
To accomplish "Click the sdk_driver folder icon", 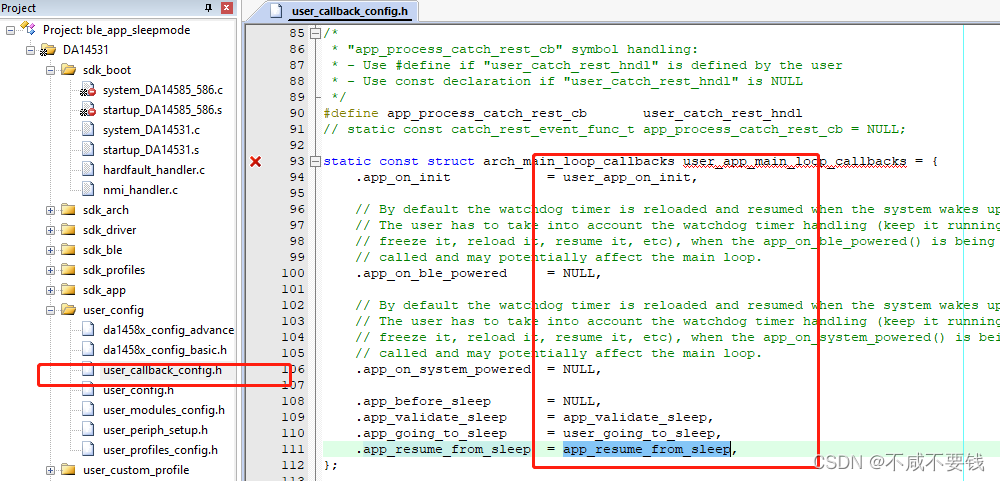I will [x=68, y=230].
